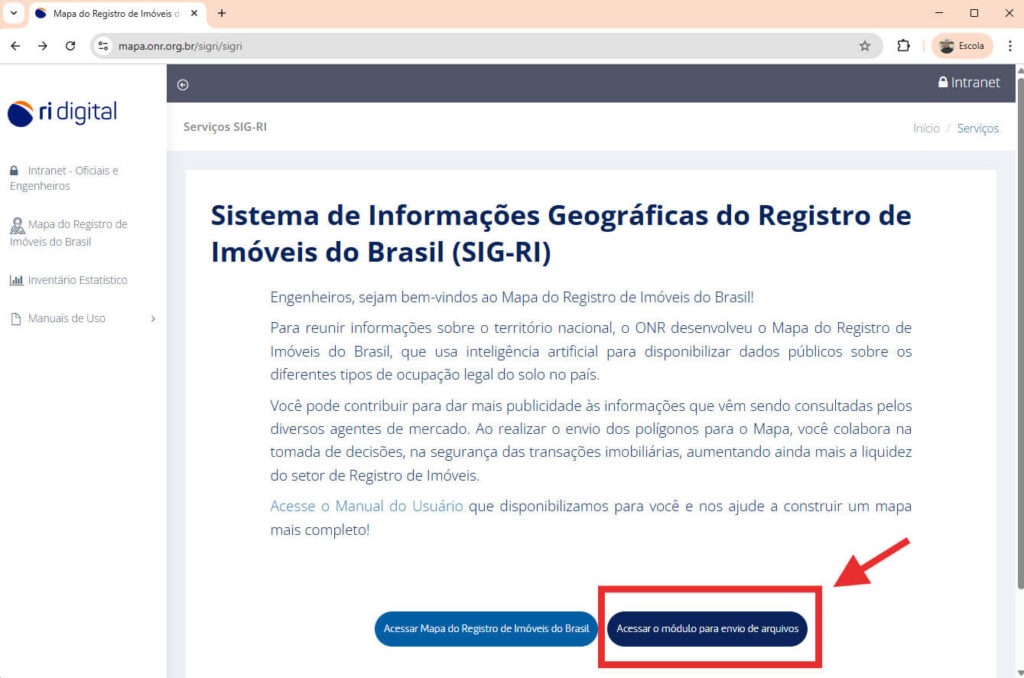Screen dimensions: 1024x678
Task: Click the Inventário Estatístico bar-chart icon
Action: point(14,279)
